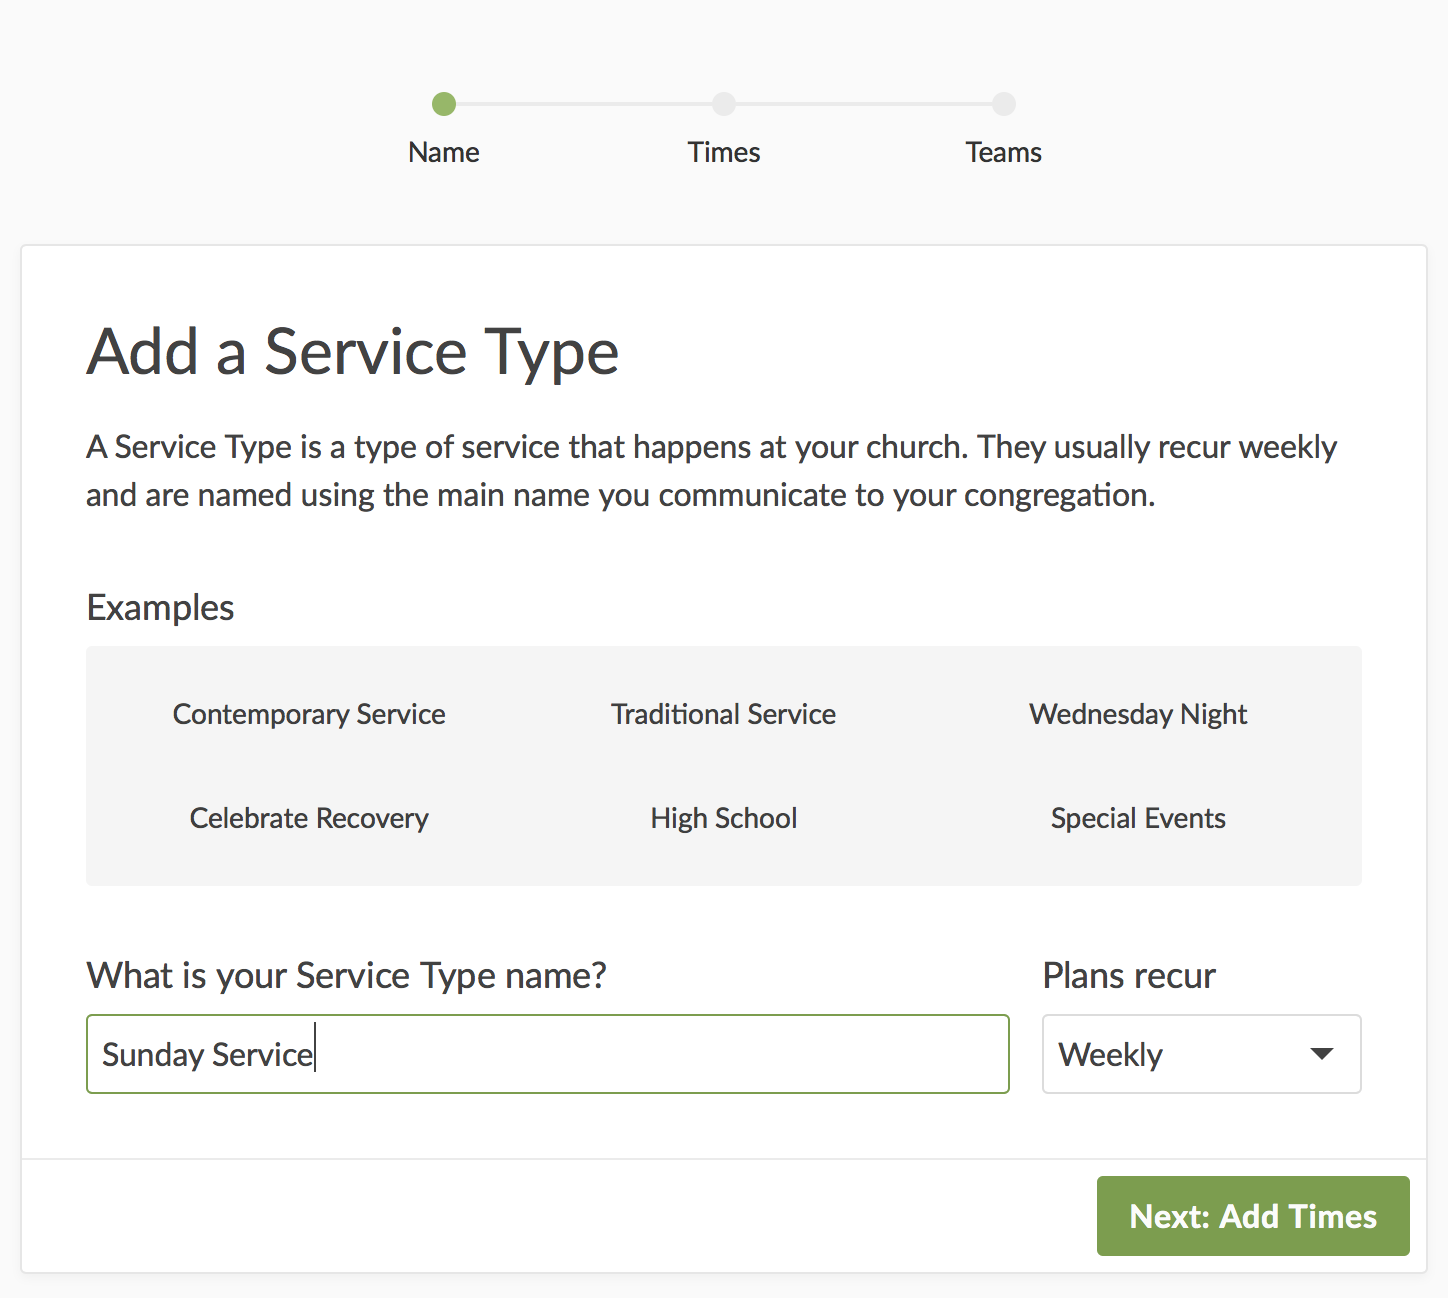Image resolution: width=1448 pixels, height=1298 pixels.
Task: Click the Examples section label
Action: (160, 608)
